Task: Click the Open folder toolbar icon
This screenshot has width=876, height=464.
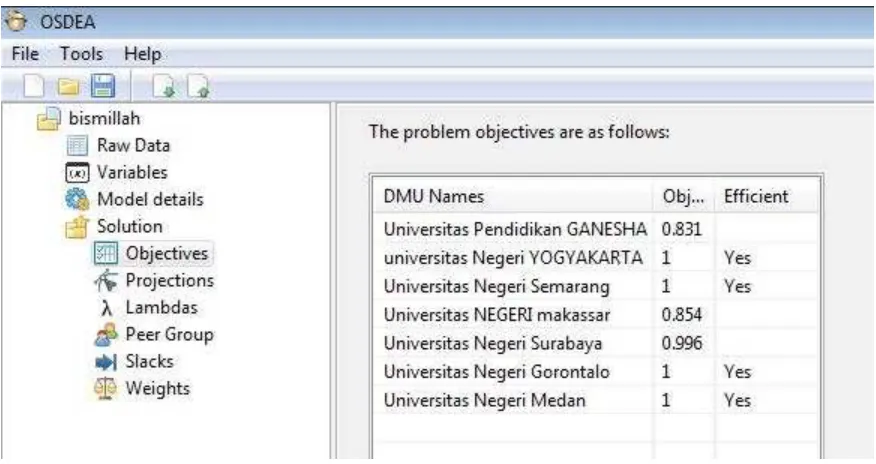Action: point(69,87)
